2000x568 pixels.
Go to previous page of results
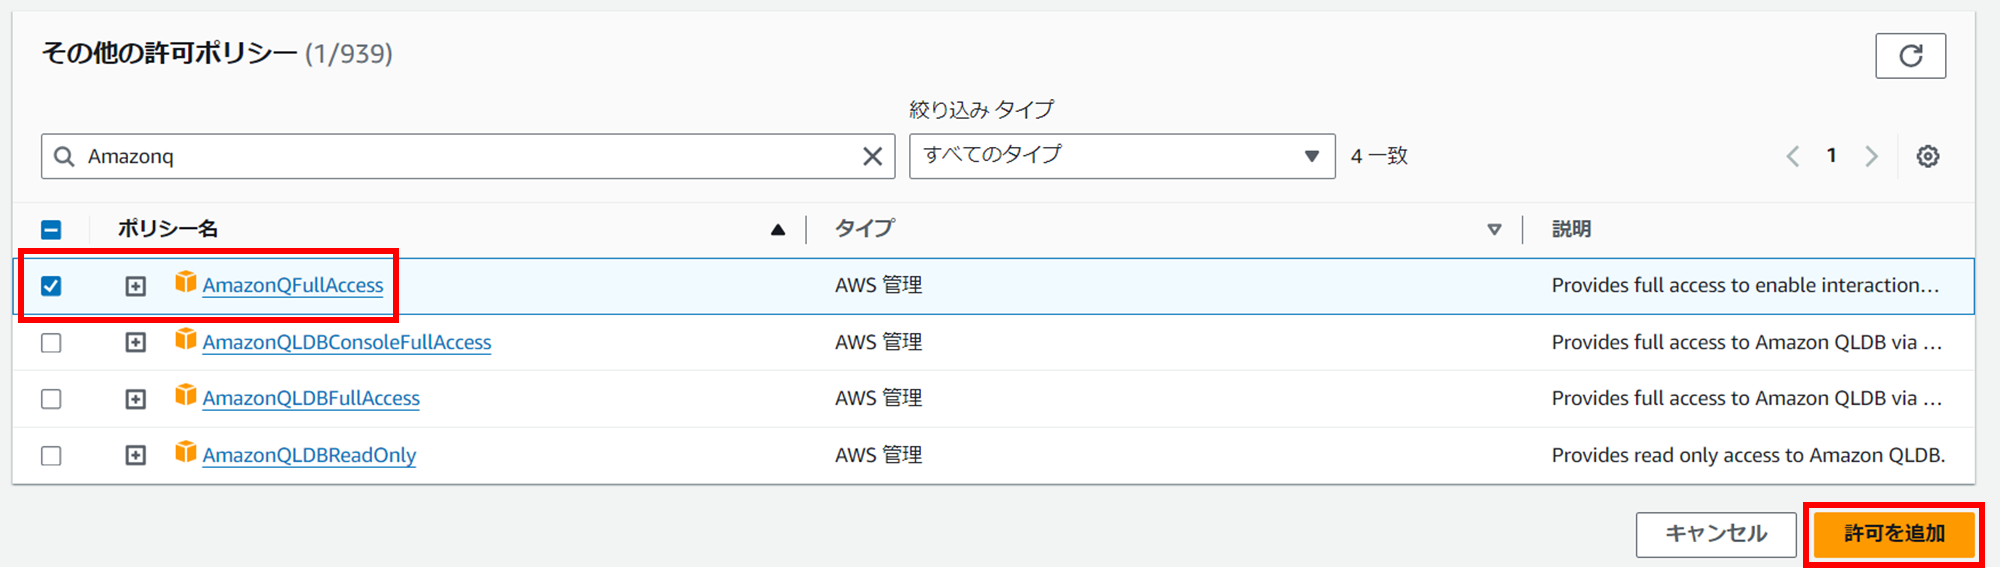(x=1793, y=156)
